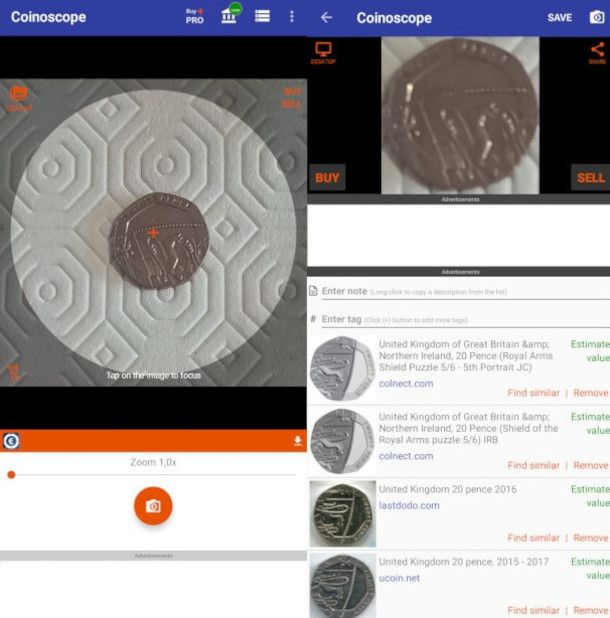Estimate value for 2015 - 2017 result
The width and height of the screenshot is (610, 618).
pyautogui.click(x=590, y=569)
